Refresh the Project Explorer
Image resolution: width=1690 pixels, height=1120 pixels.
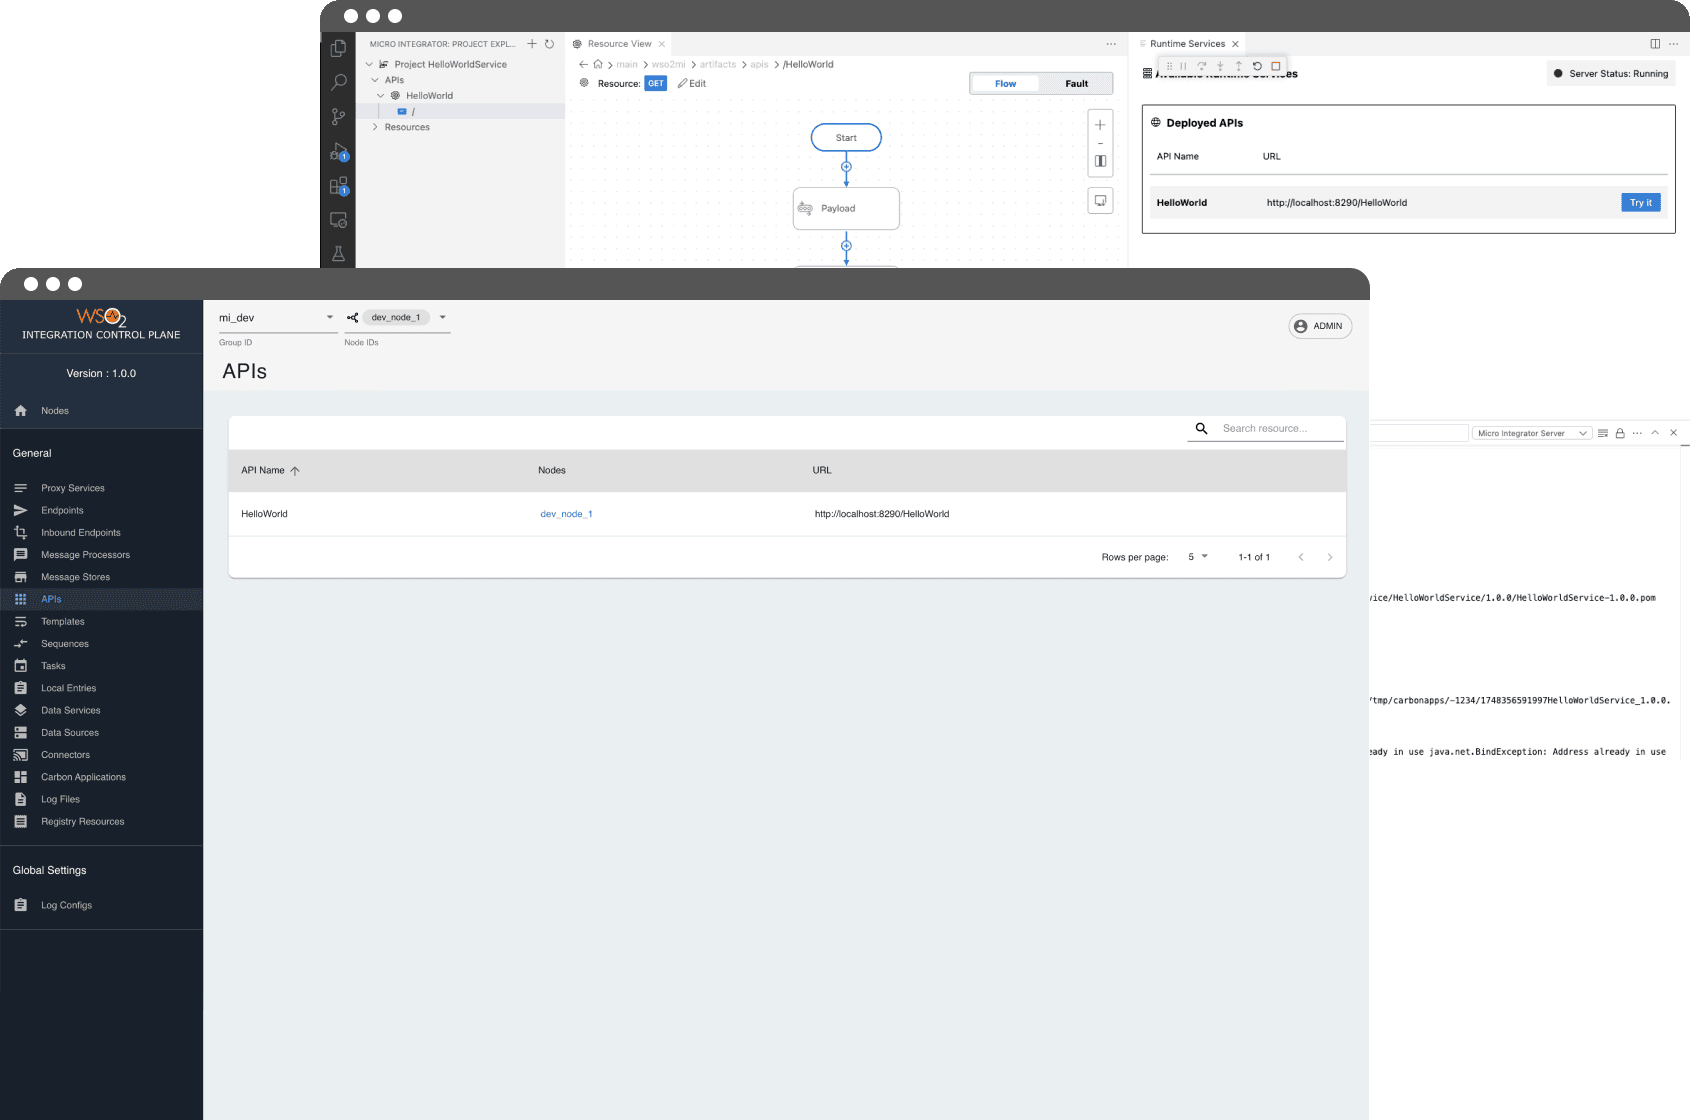(x=549, y=44)
